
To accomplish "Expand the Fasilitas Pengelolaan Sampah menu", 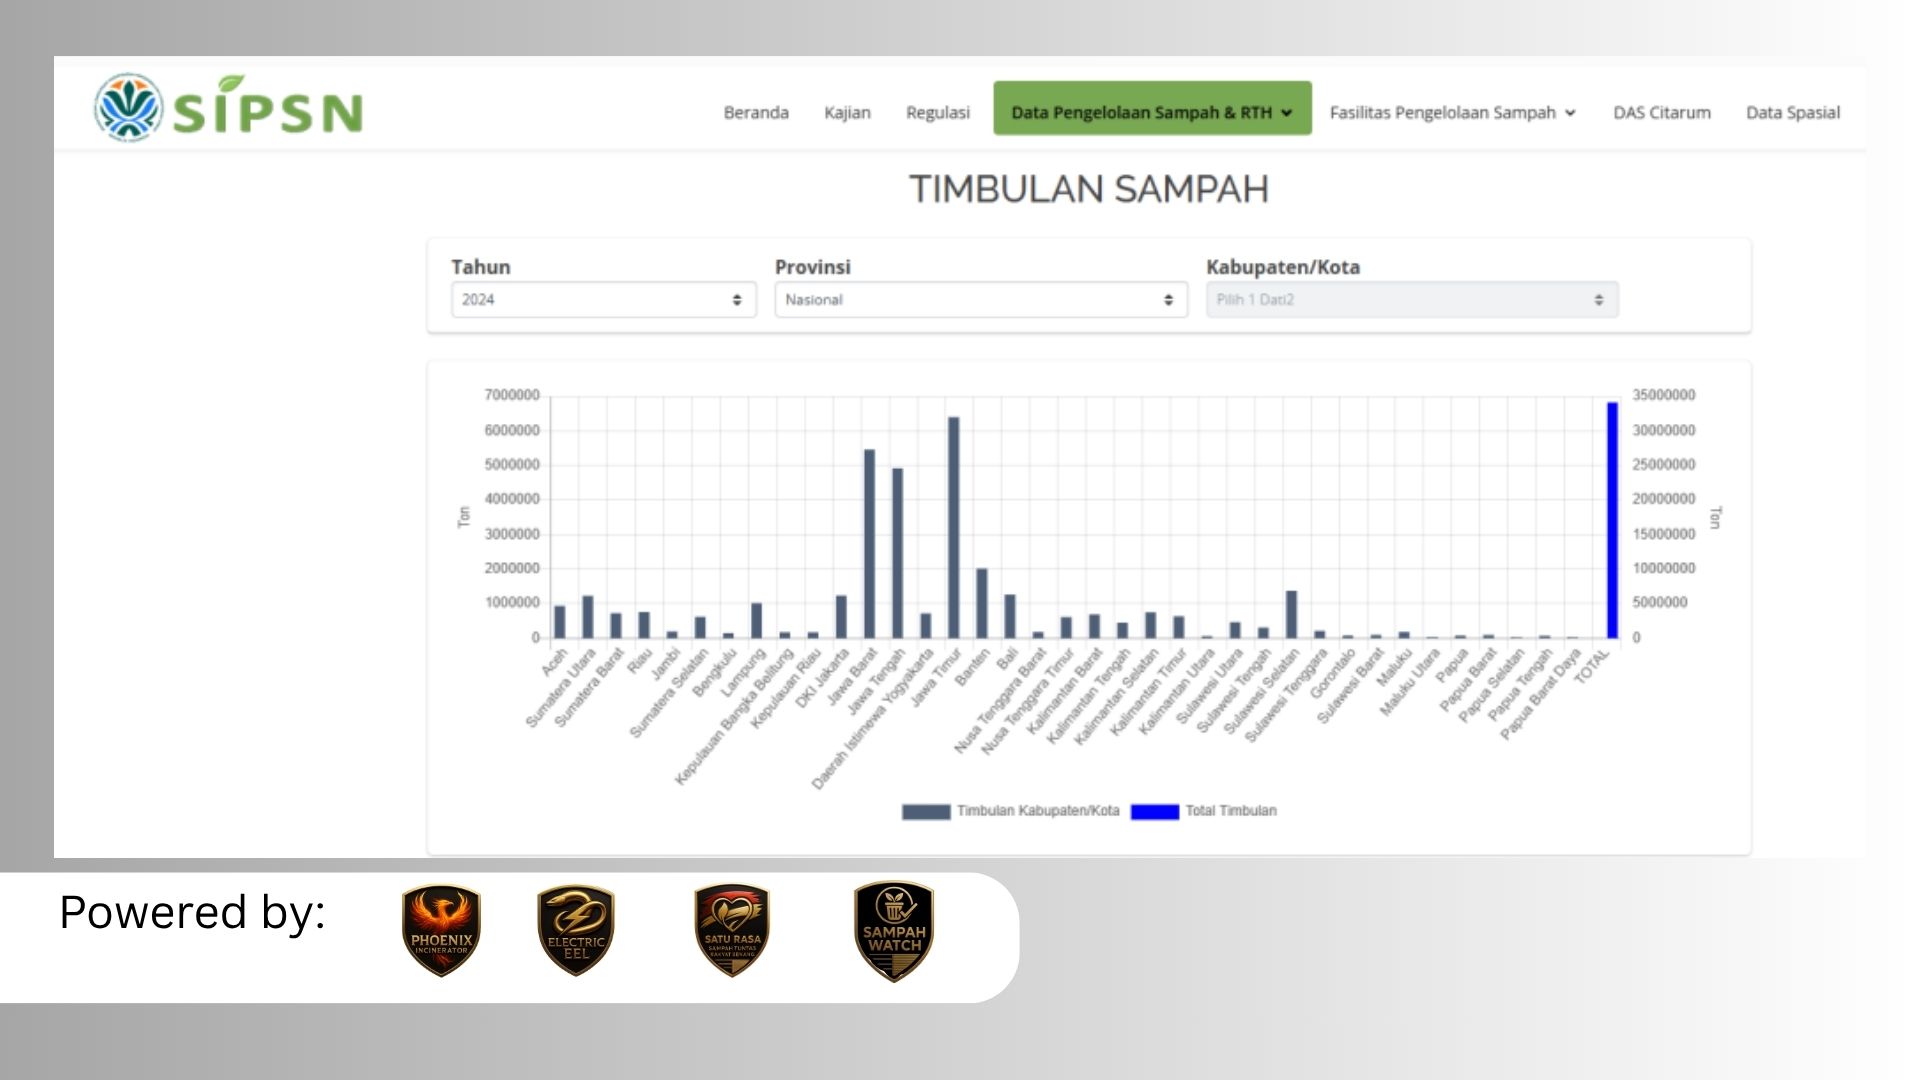I will (x=1451, y=112).
